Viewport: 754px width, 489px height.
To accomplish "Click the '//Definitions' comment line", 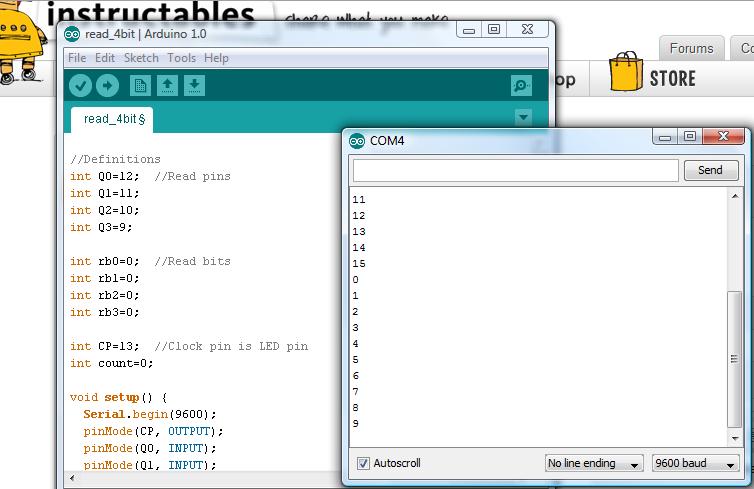I will coord(115,159).
